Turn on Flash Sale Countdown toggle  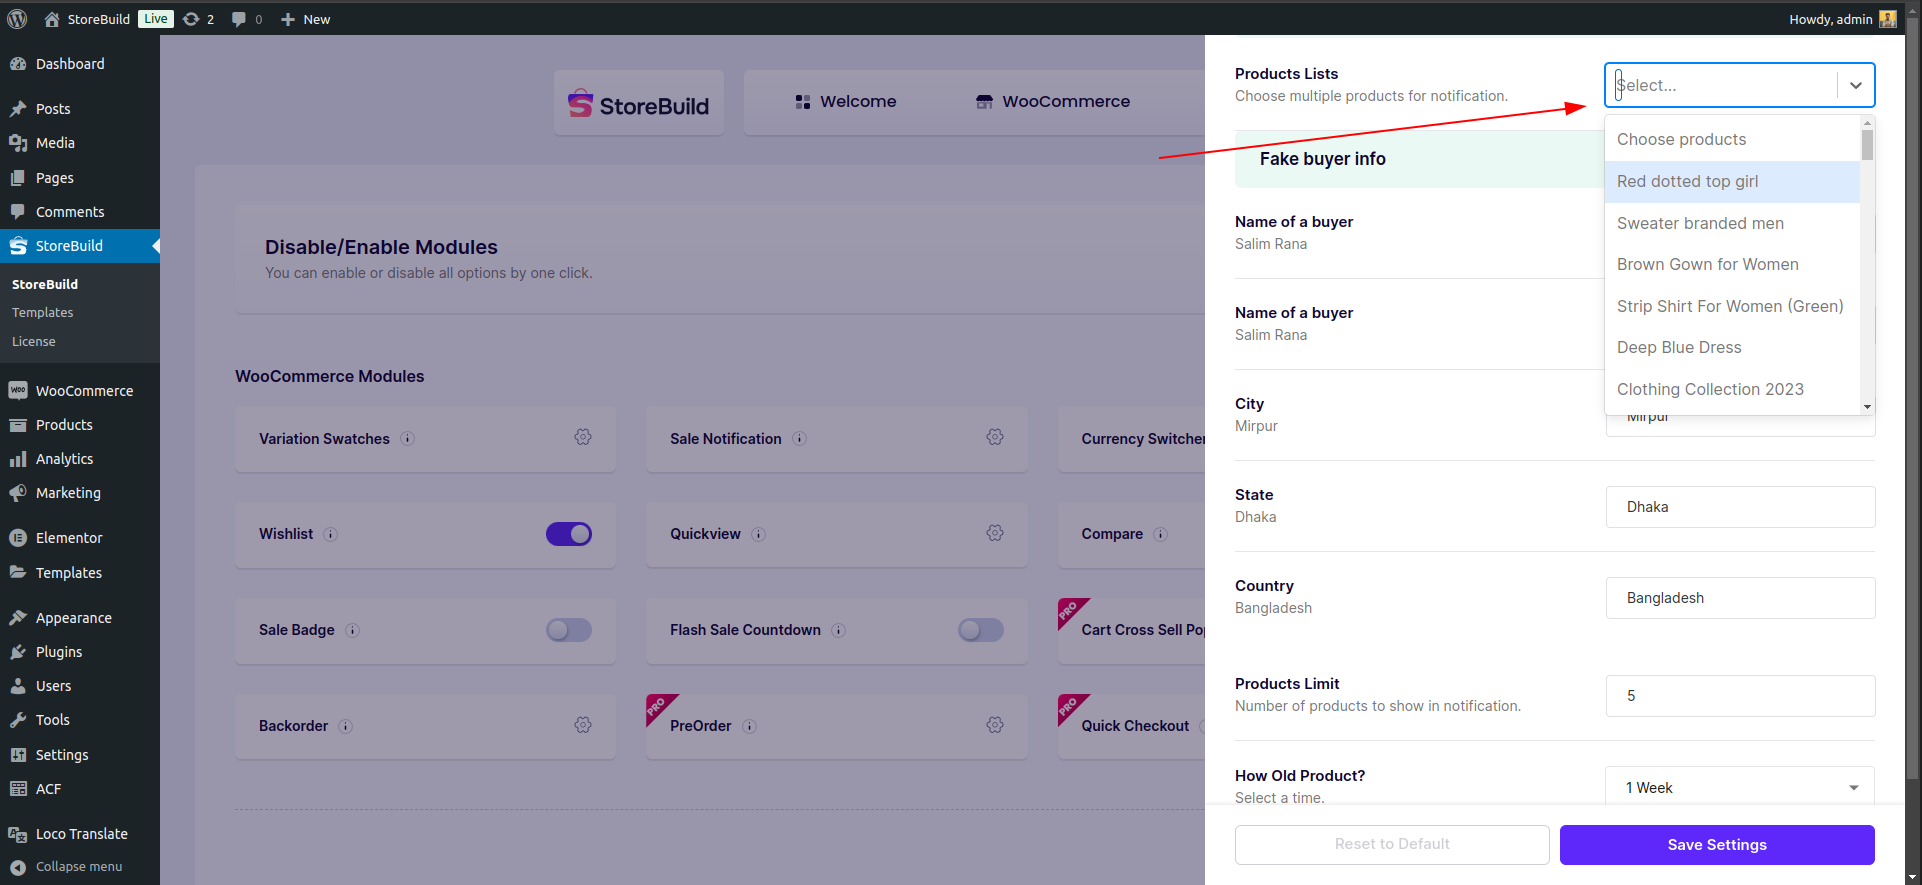[x=981, y=630]
